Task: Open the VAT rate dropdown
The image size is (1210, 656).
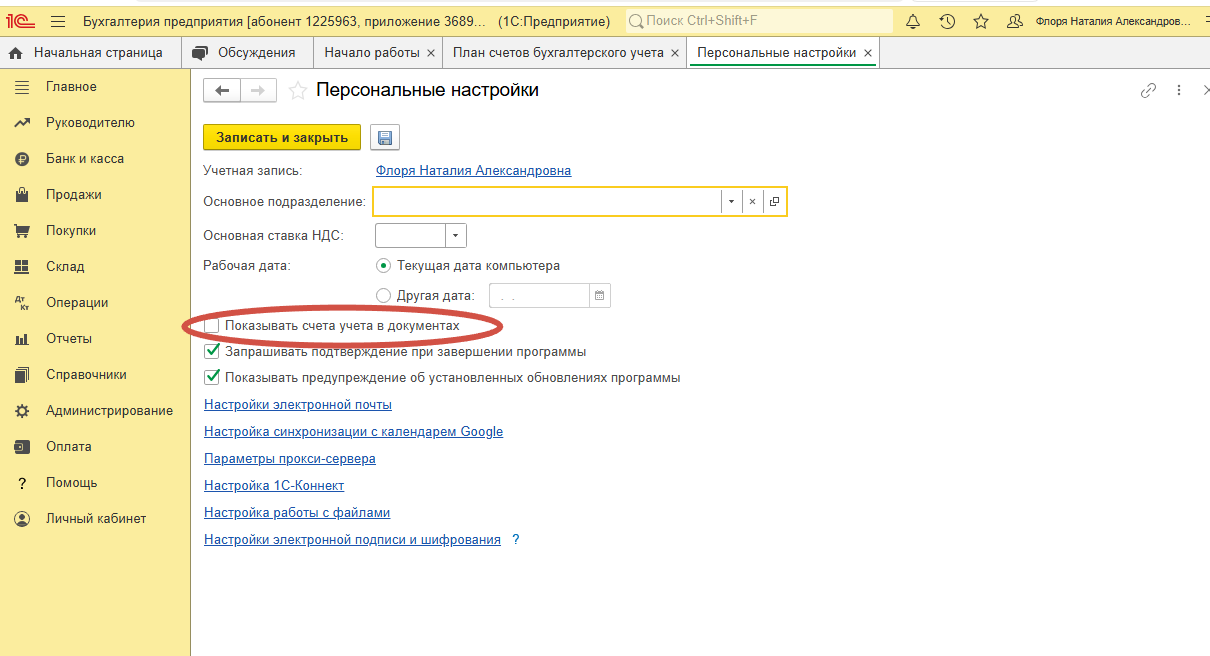Action: point(456,236)
